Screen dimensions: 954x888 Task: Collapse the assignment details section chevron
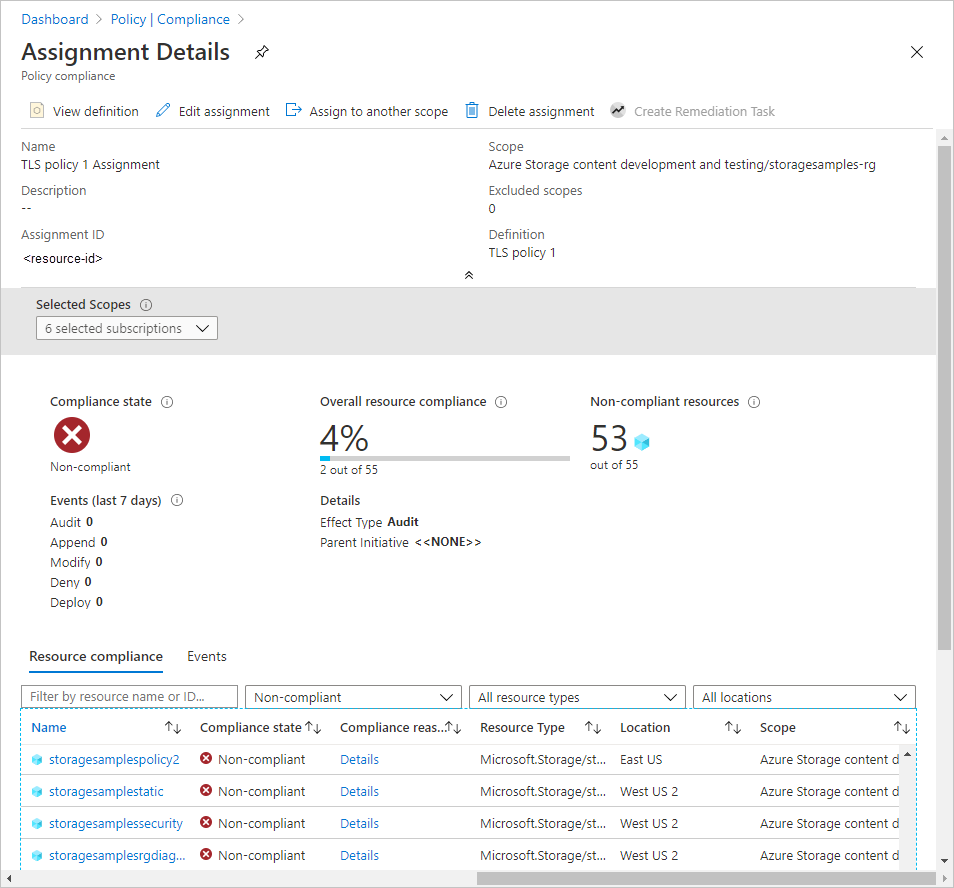(x=468, y=275)
